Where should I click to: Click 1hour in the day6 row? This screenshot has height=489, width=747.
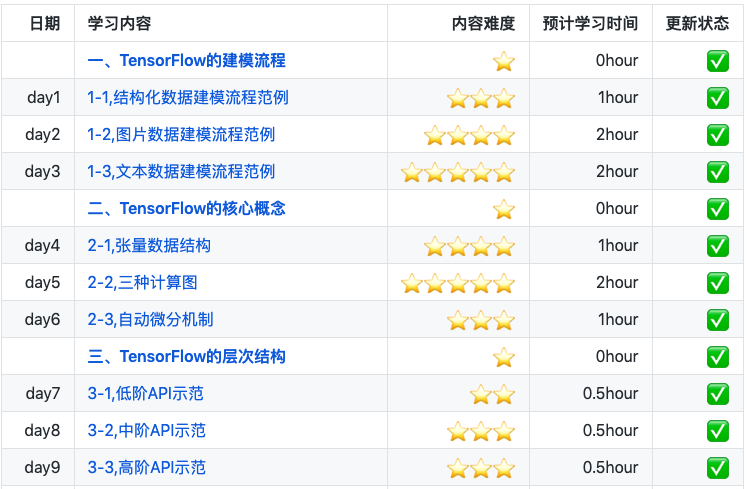coord(618,319)
